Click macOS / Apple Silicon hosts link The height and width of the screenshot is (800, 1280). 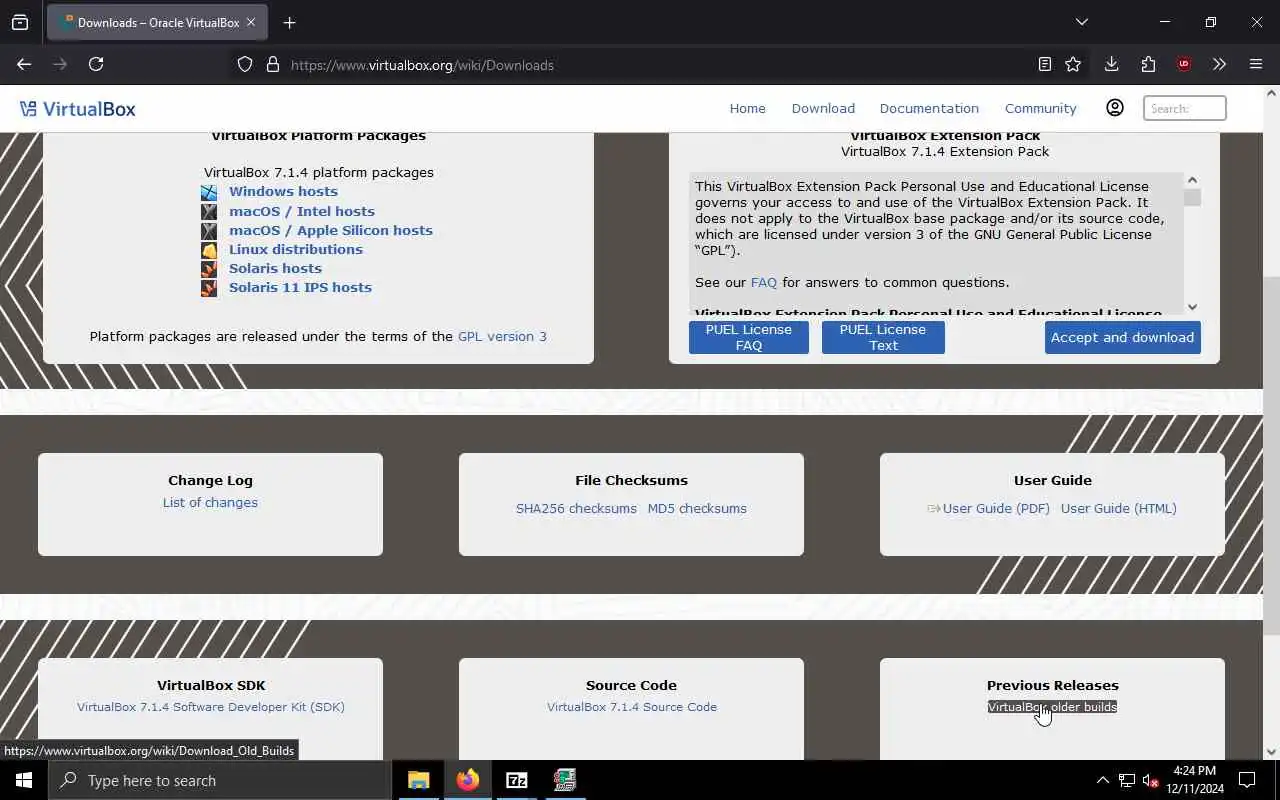pos(331,230)
